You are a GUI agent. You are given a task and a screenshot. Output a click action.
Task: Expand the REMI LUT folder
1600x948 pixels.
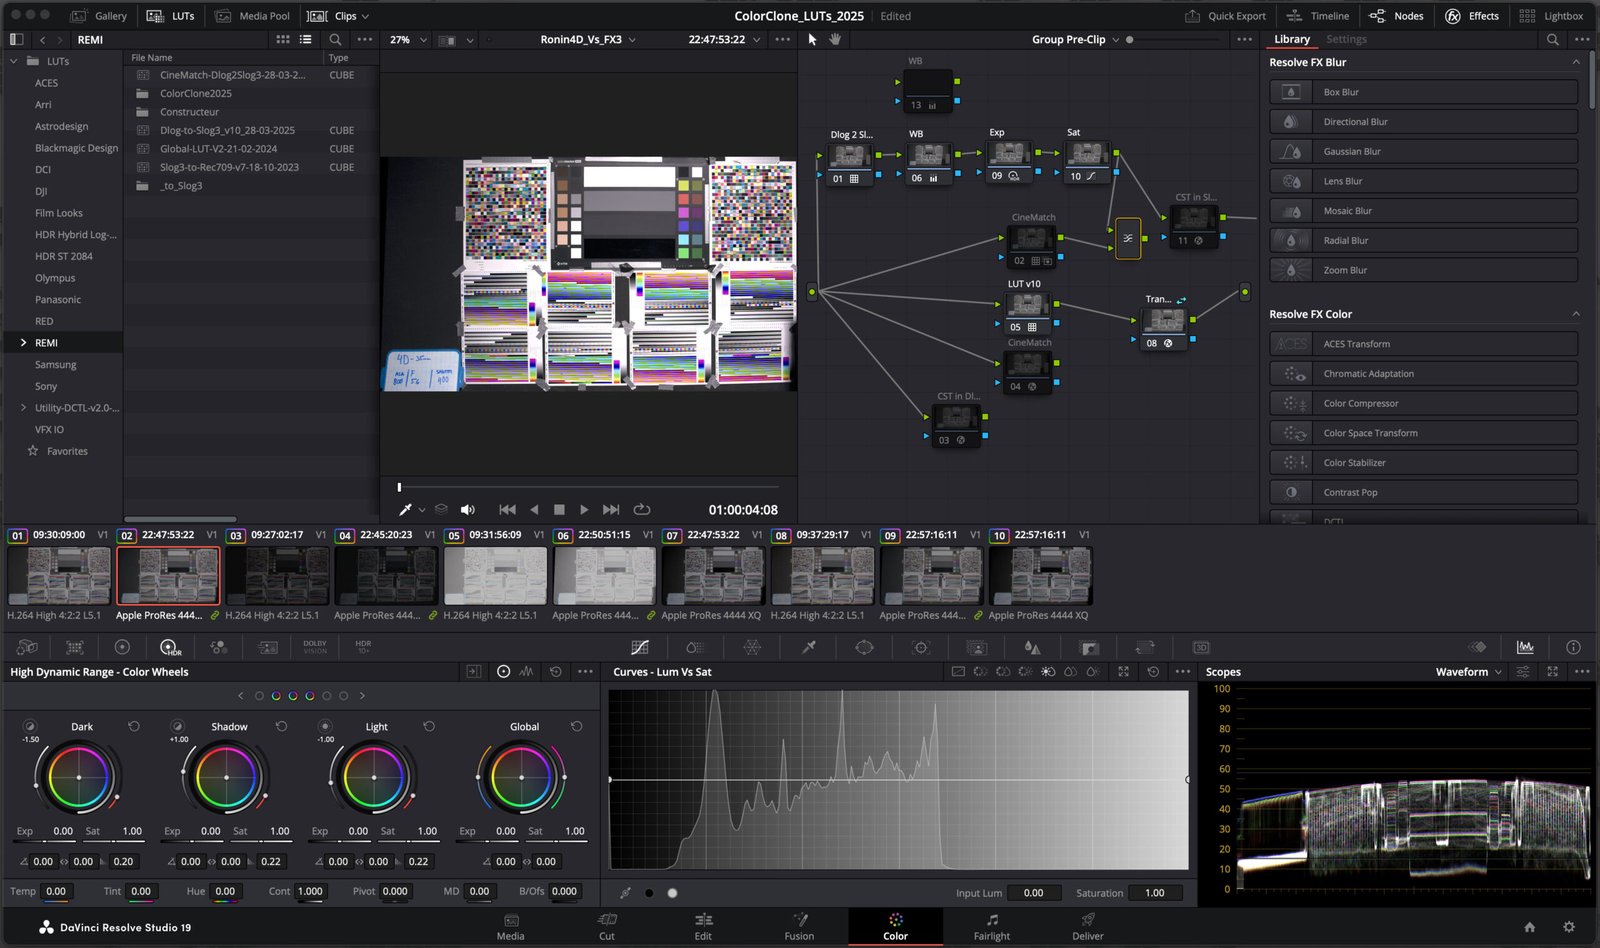pos(23,342)
